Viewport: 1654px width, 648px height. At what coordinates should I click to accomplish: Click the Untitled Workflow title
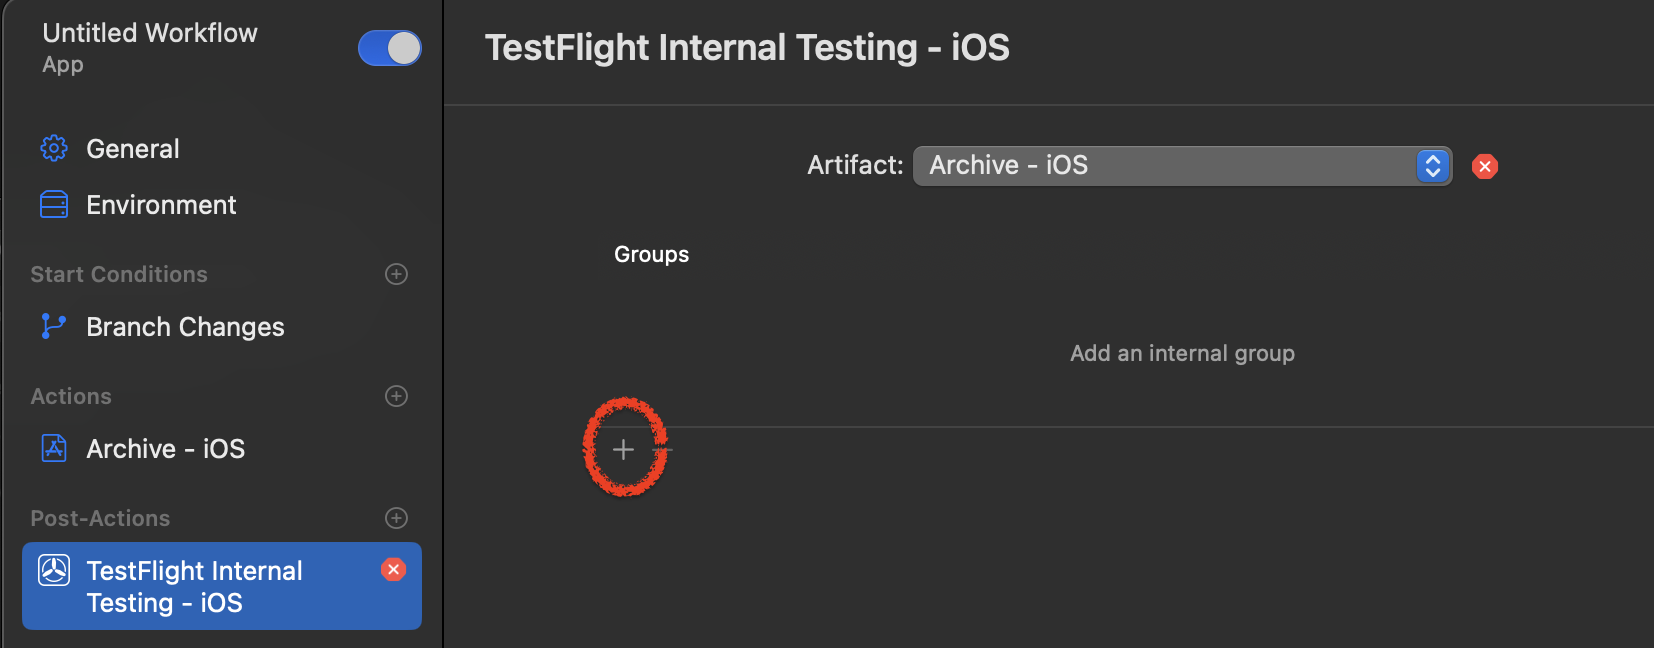(x=149, y=32)
